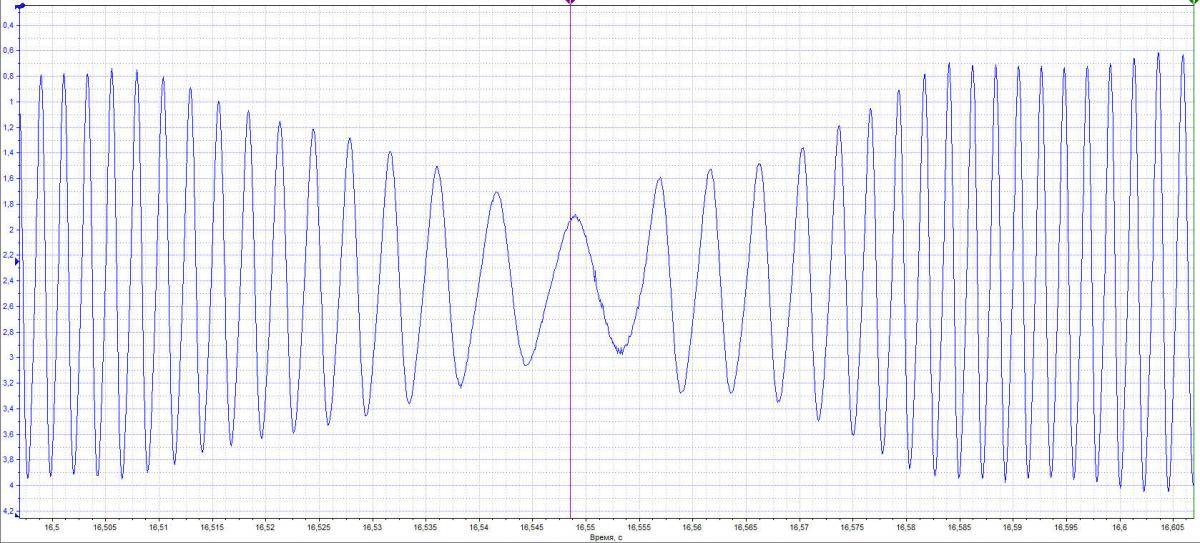Click the 0,4 value on vertical axis

coord(9,24)
